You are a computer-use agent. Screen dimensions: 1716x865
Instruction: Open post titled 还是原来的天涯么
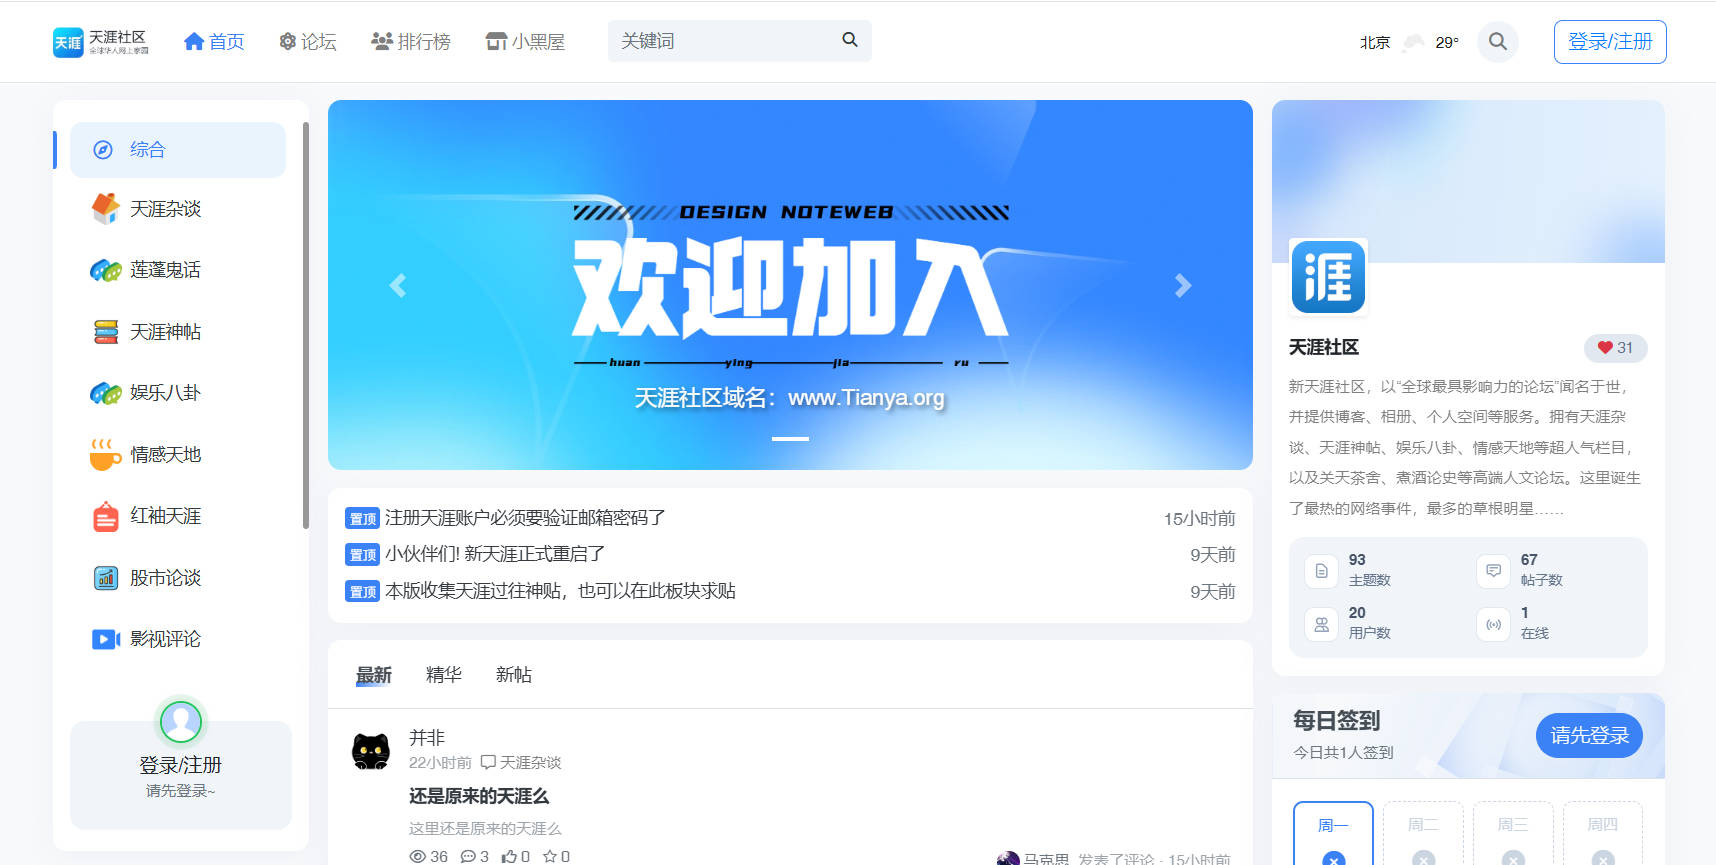(479, 796)
